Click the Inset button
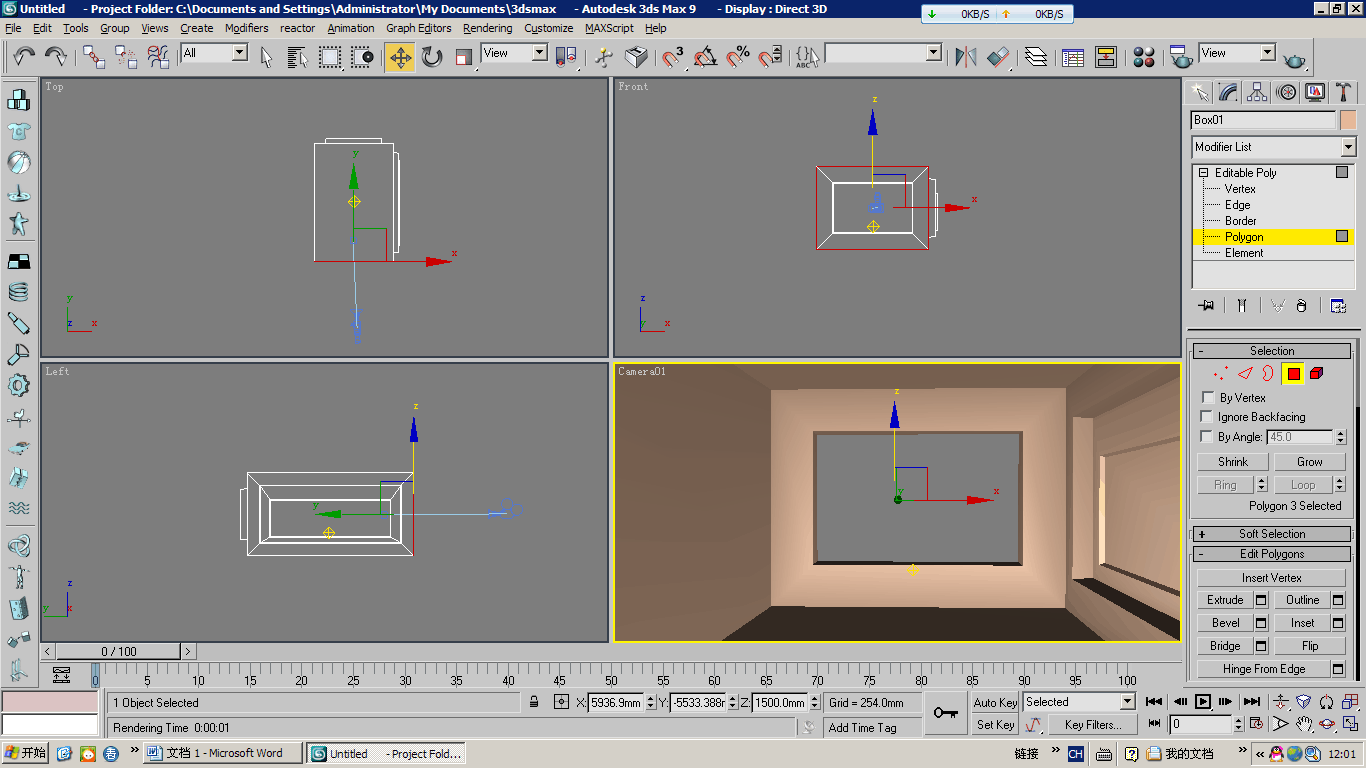This screenshot has width=1366, height=768. click(1302, 623)
